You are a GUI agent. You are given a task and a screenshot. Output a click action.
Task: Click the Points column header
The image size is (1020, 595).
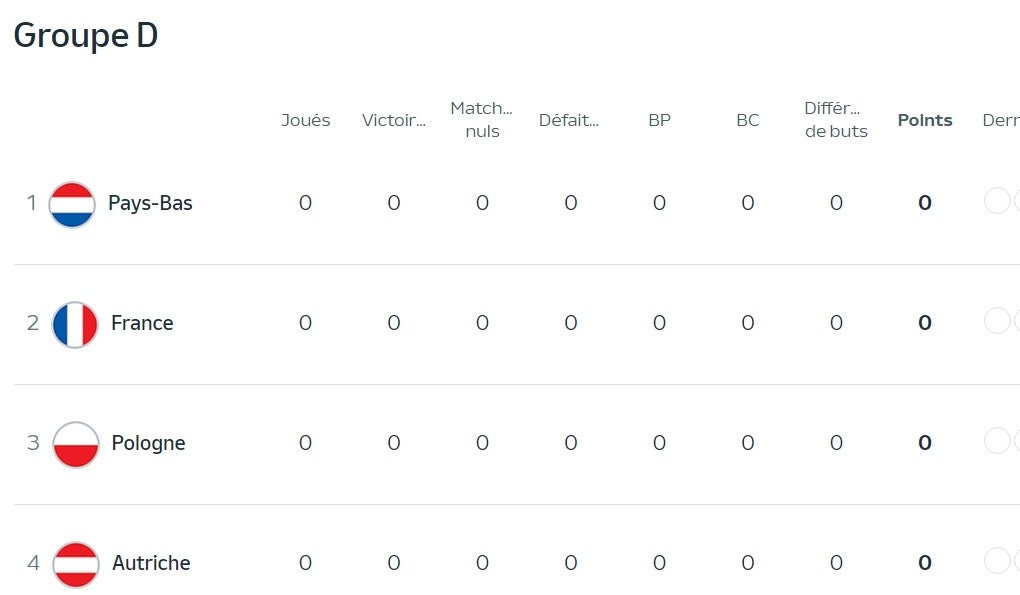(x=925, y=120)
